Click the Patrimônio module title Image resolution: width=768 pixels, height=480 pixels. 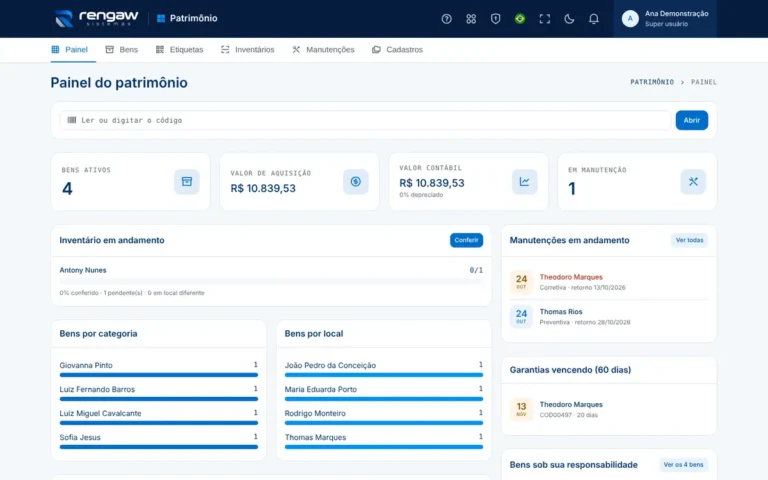pos(193,18)
